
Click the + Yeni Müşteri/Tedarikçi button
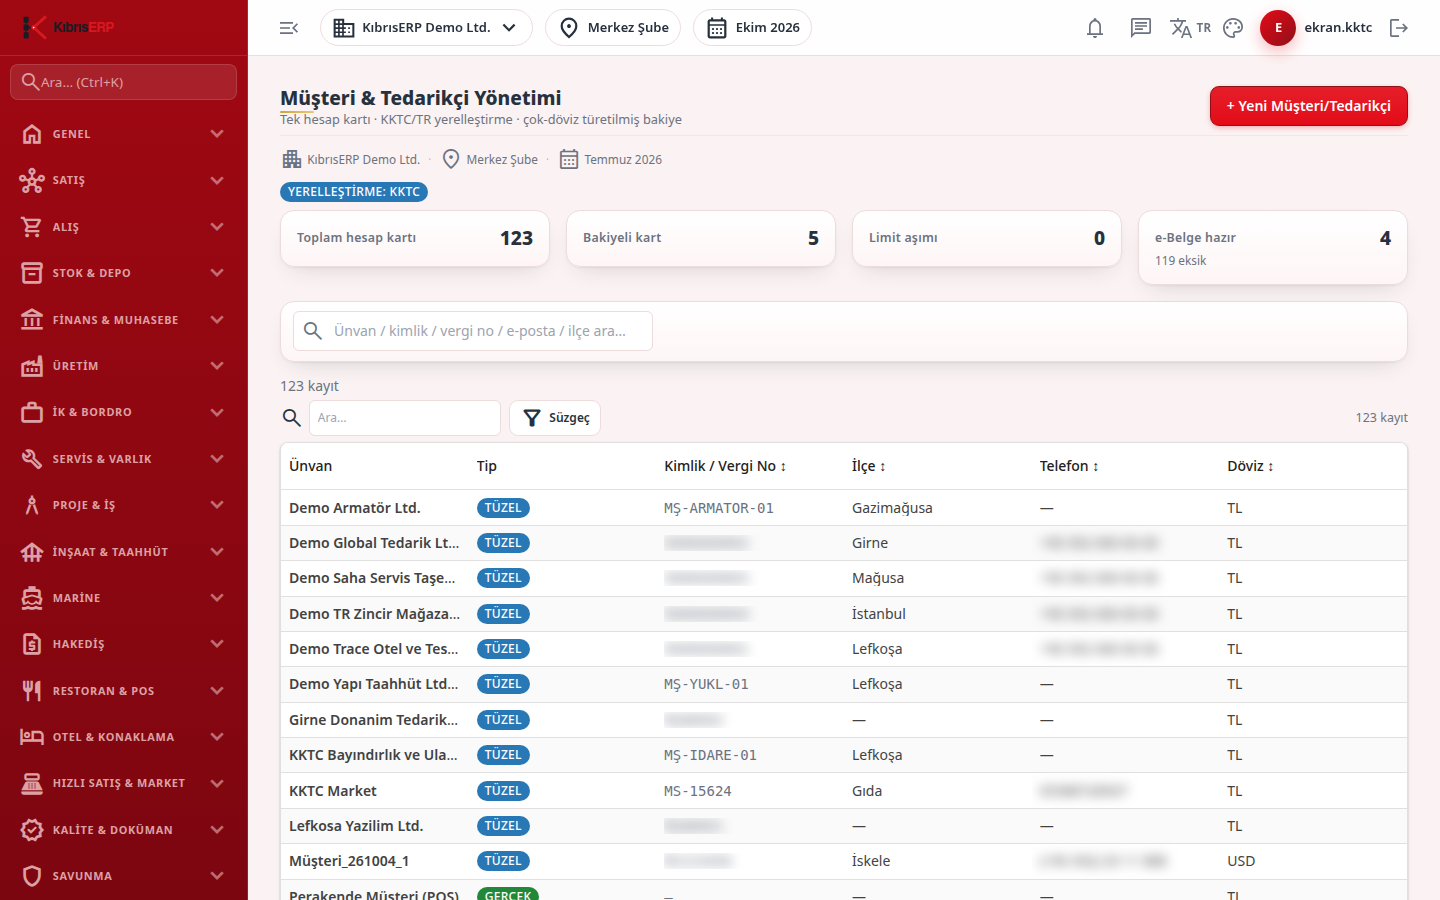(x=1309, y=106)
